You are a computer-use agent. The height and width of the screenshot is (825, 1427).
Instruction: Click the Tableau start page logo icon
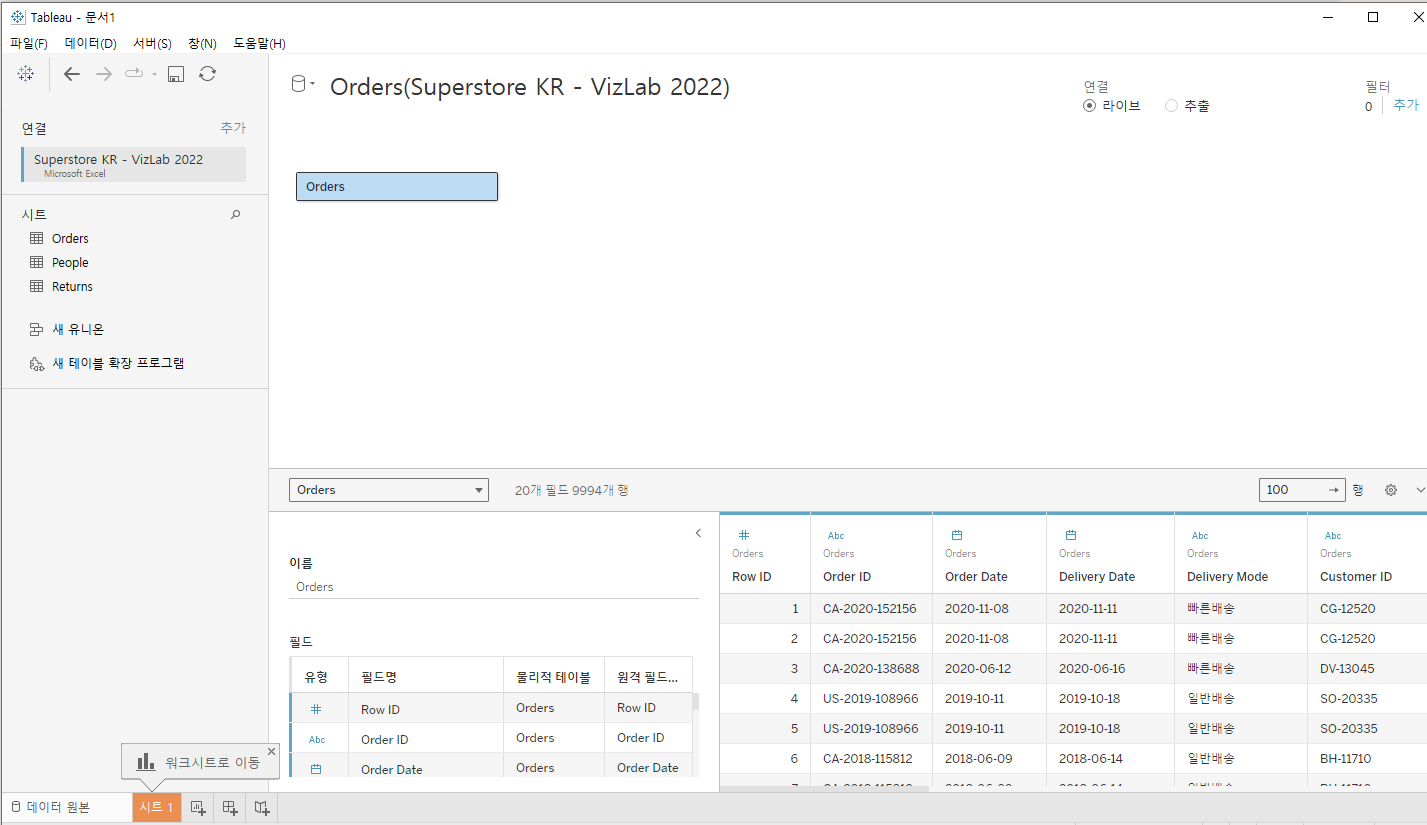[26, 73]
